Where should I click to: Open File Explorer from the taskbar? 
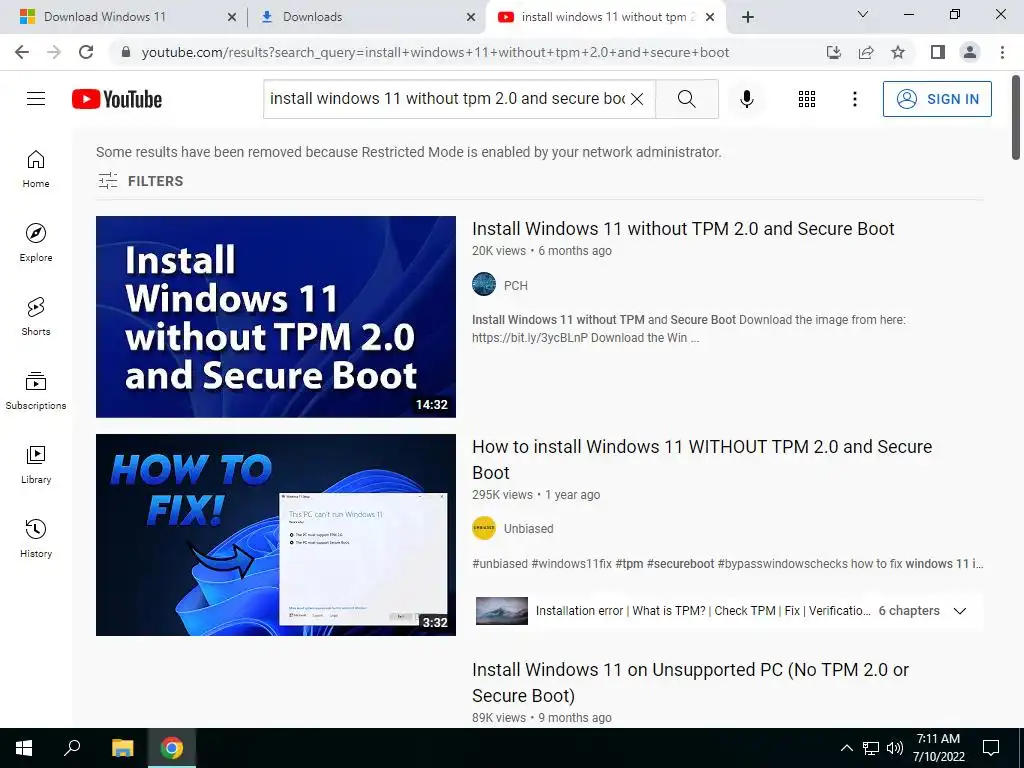tap(122, 748)
